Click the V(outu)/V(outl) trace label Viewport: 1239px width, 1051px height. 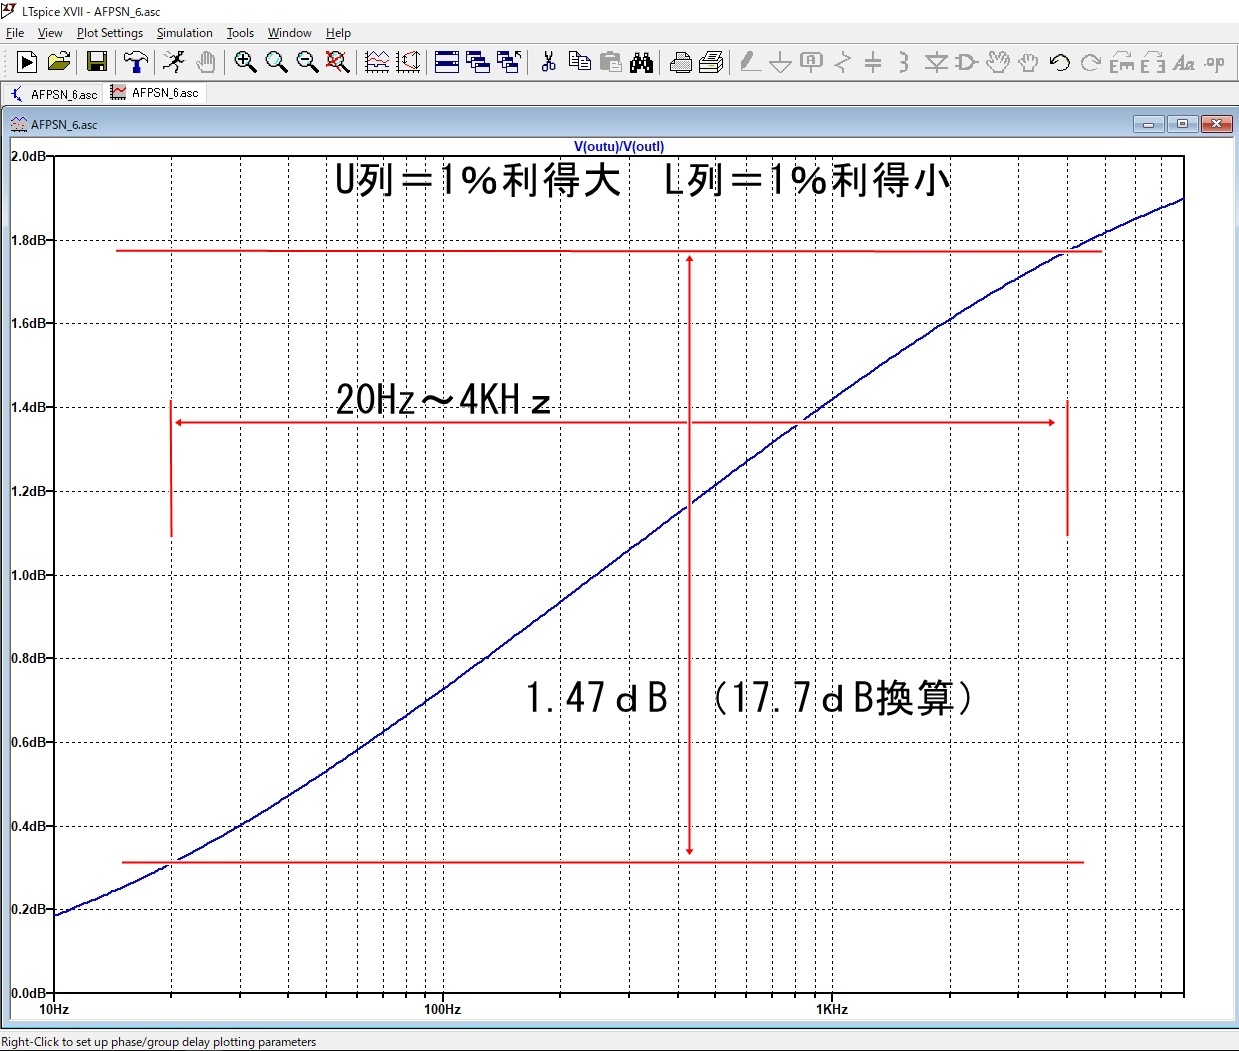(619, 146)
